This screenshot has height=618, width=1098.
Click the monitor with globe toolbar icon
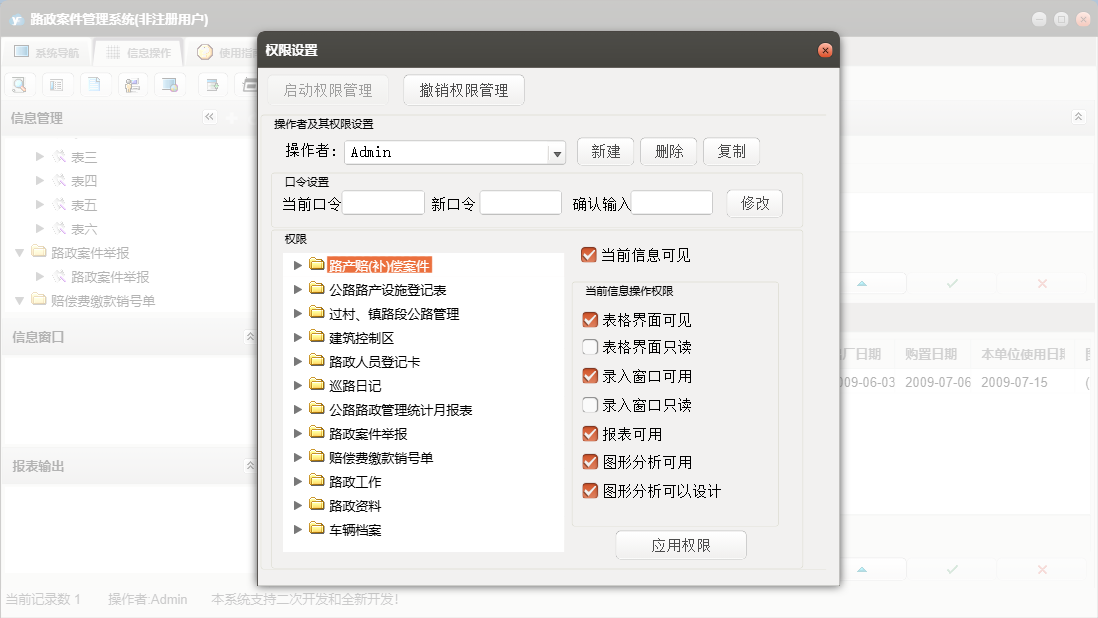pyautogui.click(x=169, y=85)
